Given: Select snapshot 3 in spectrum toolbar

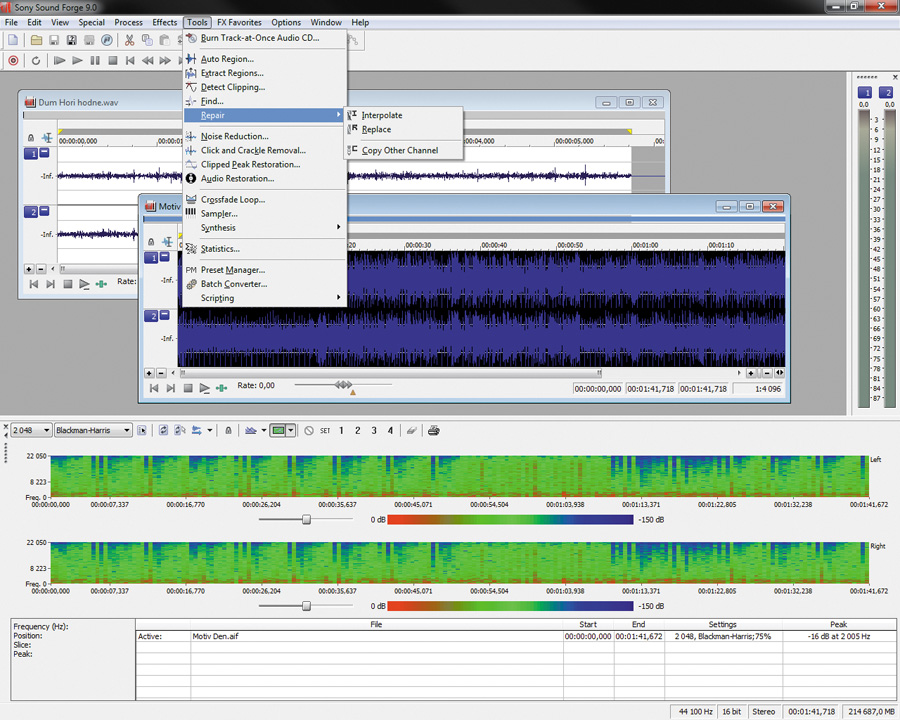Looking at the screenshot, I should pos(374,431).
